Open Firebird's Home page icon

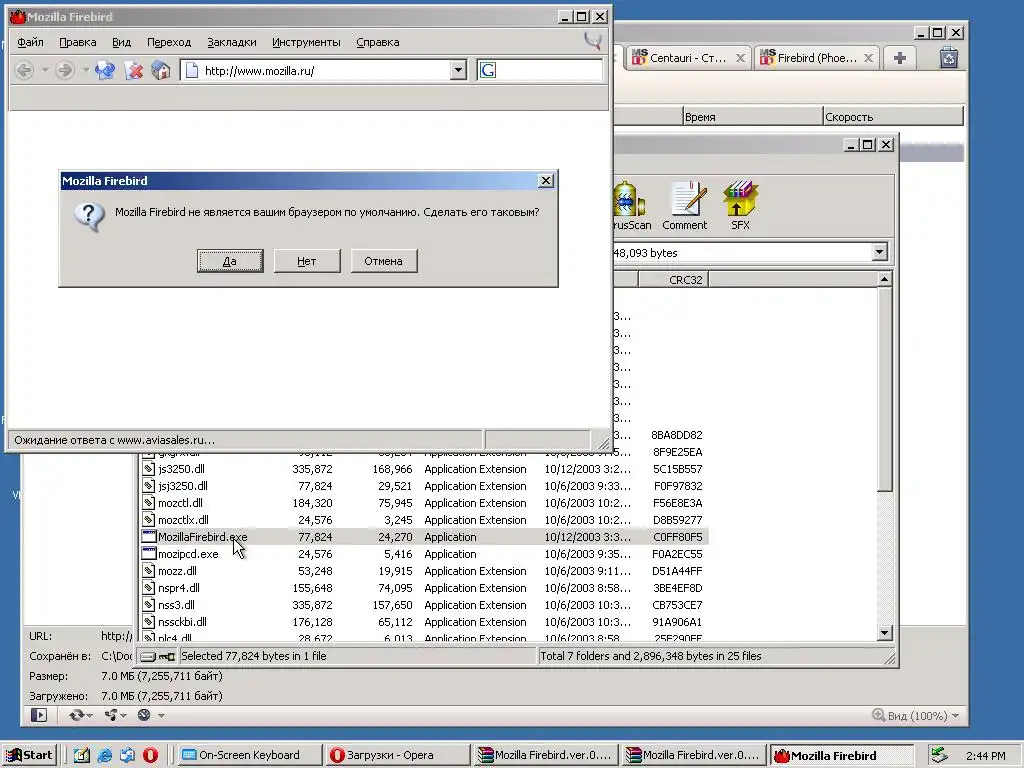click(x=161, y=70)
